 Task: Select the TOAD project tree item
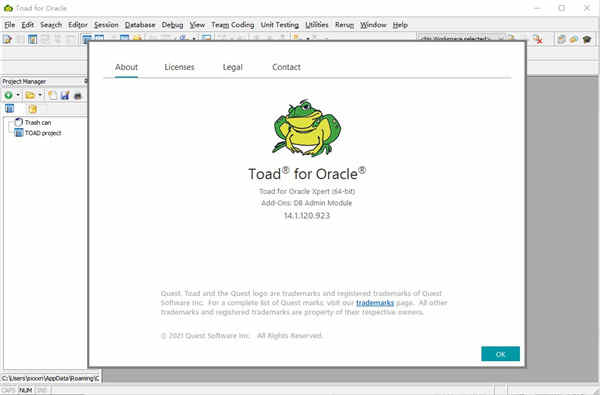43,133
